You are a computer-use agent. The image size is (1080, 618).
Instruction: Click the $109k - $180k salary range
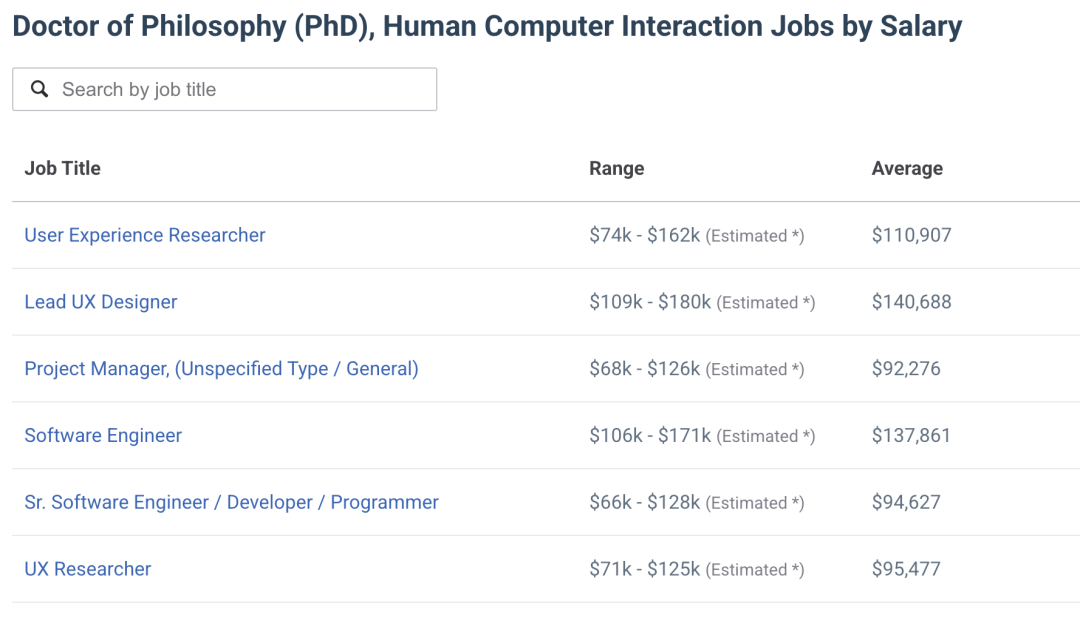[x=650, y=302]
